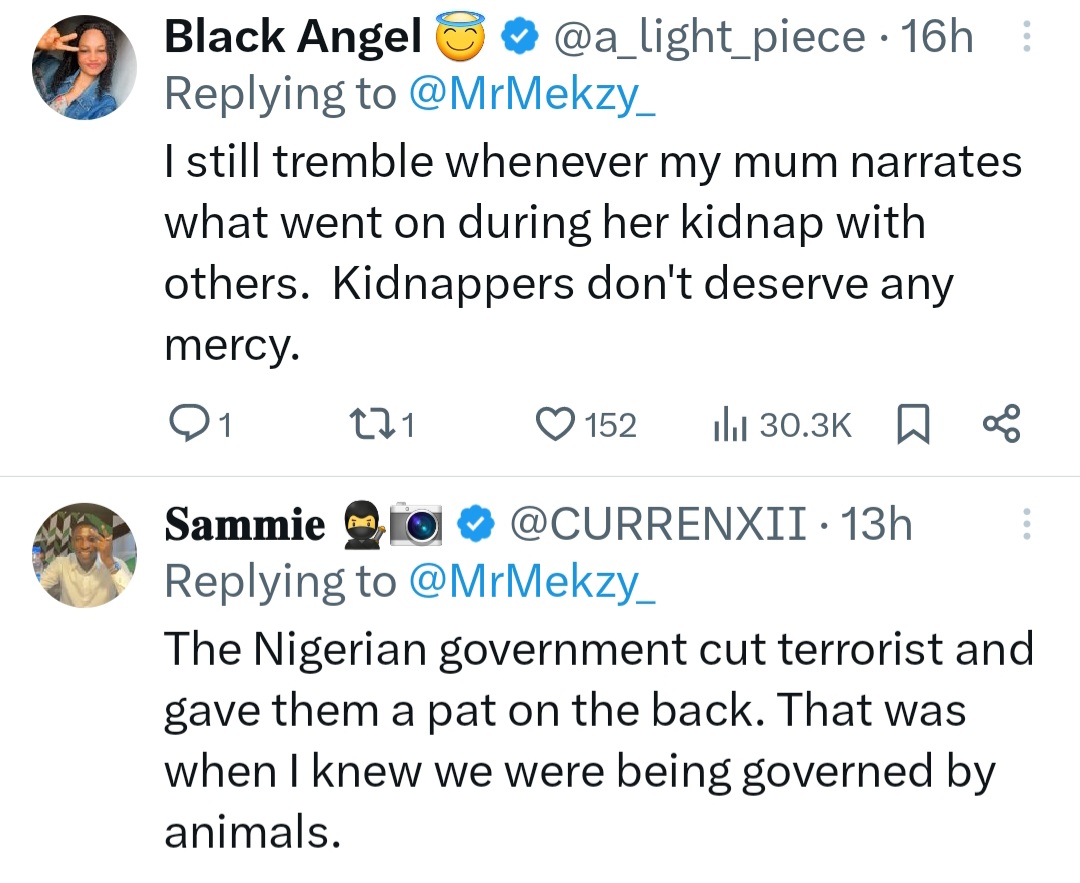
Task: Go to the Black Angel display name
Action: click(x=292, y=38)
